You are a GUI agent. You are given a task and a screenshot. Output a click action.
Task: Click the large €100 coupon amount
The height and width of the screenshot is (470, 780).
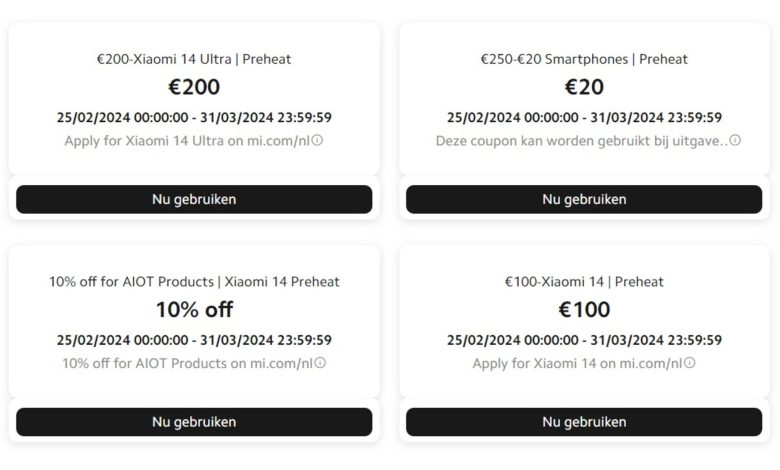pyautogui.click(x=584, y=310)
